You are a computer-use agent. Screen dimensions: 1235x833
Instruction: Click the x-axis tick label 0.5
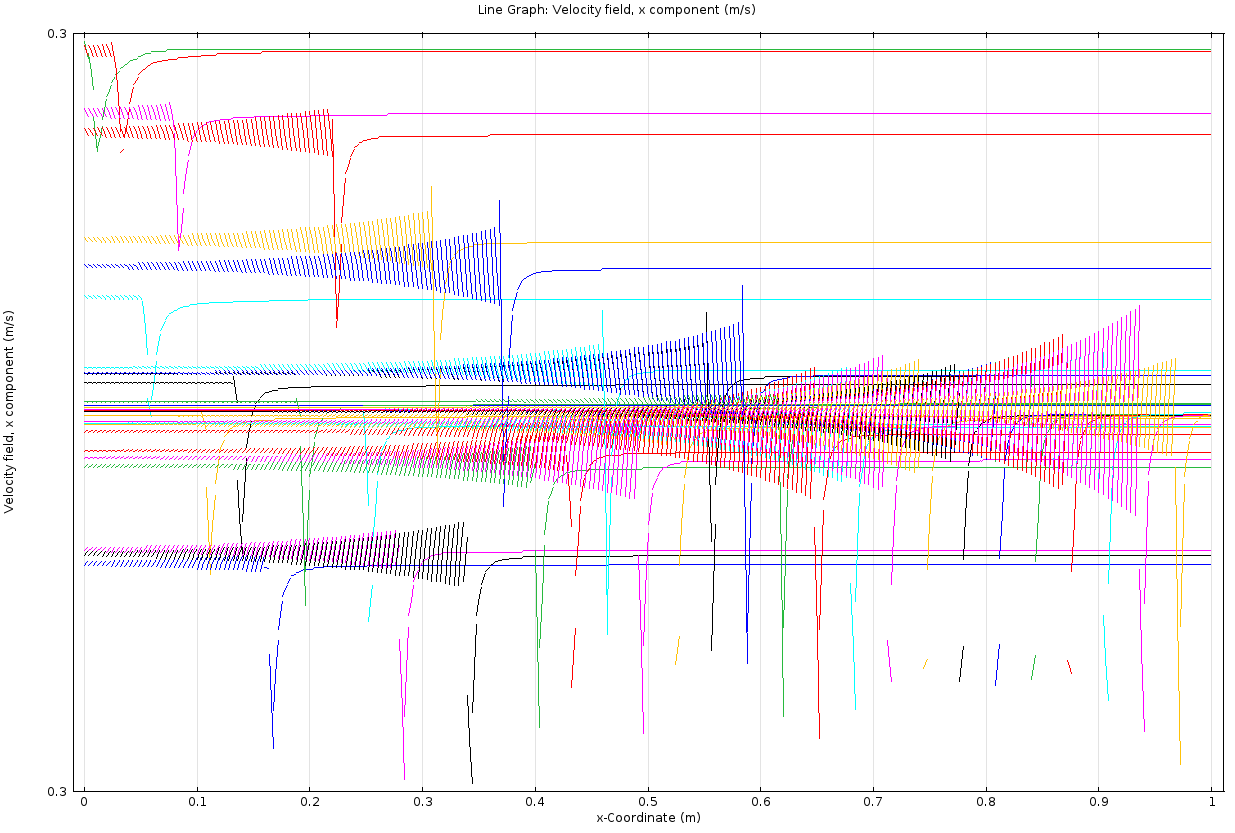coord(648,802)
